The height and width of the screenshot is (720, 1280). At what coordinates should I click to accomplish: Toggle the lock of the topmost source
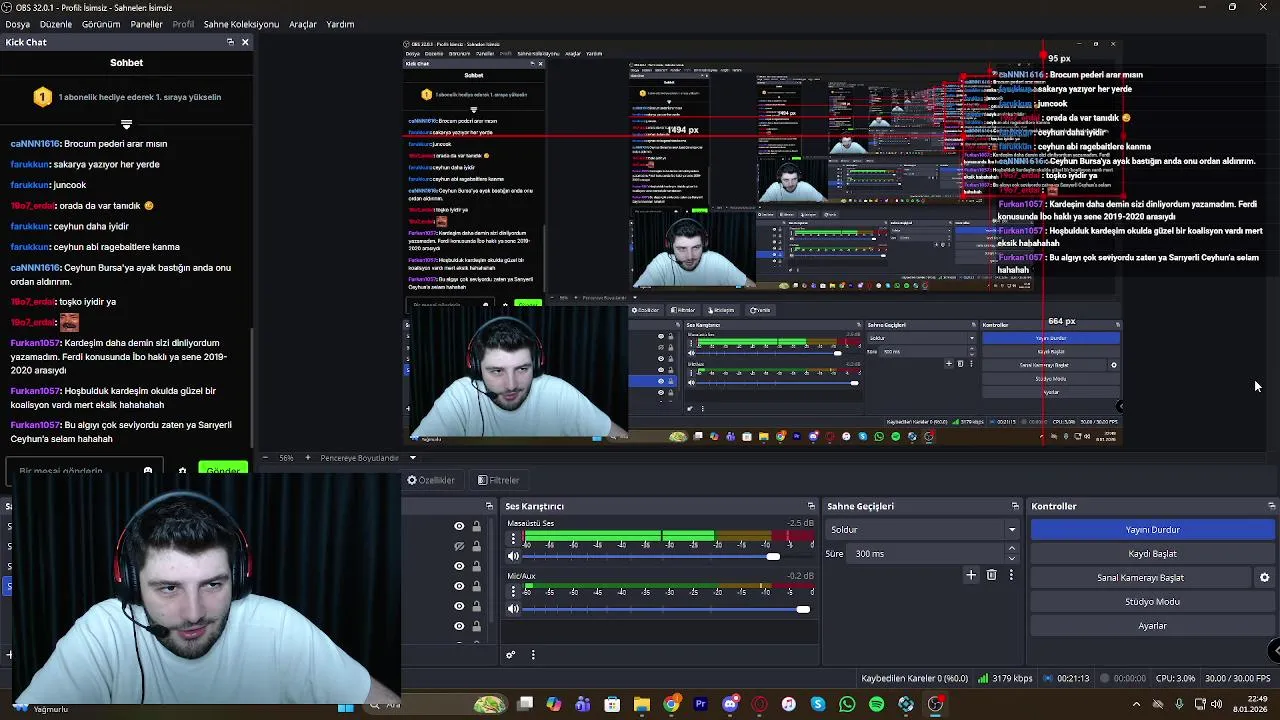pos(476,526)
